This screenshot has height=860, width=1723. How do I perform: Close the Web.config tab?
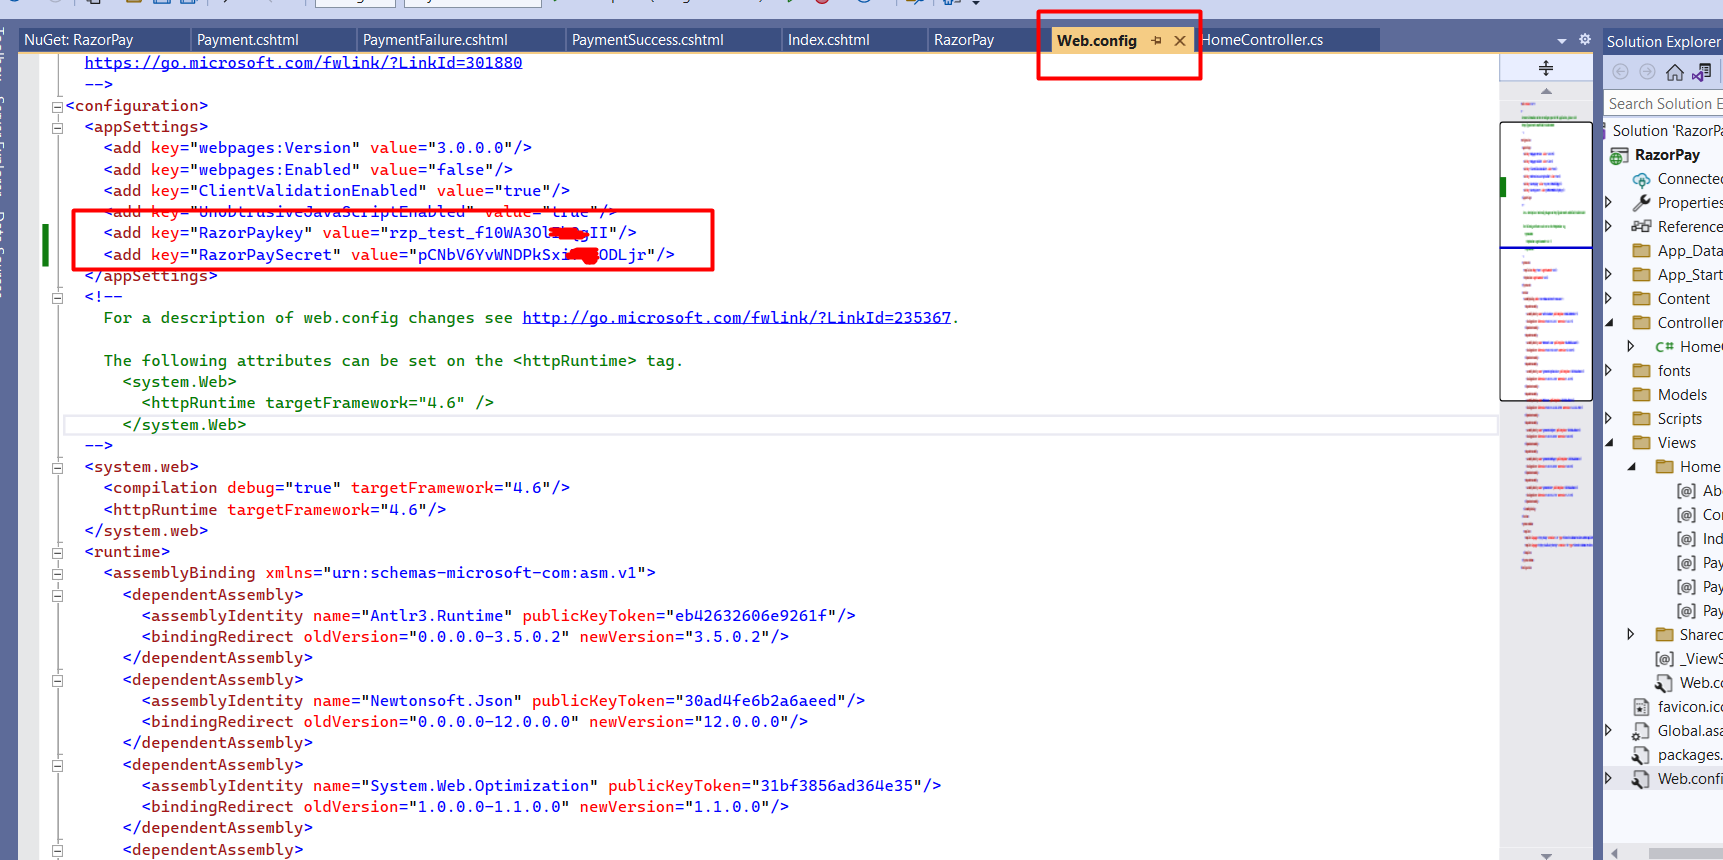pos(1180,41)
